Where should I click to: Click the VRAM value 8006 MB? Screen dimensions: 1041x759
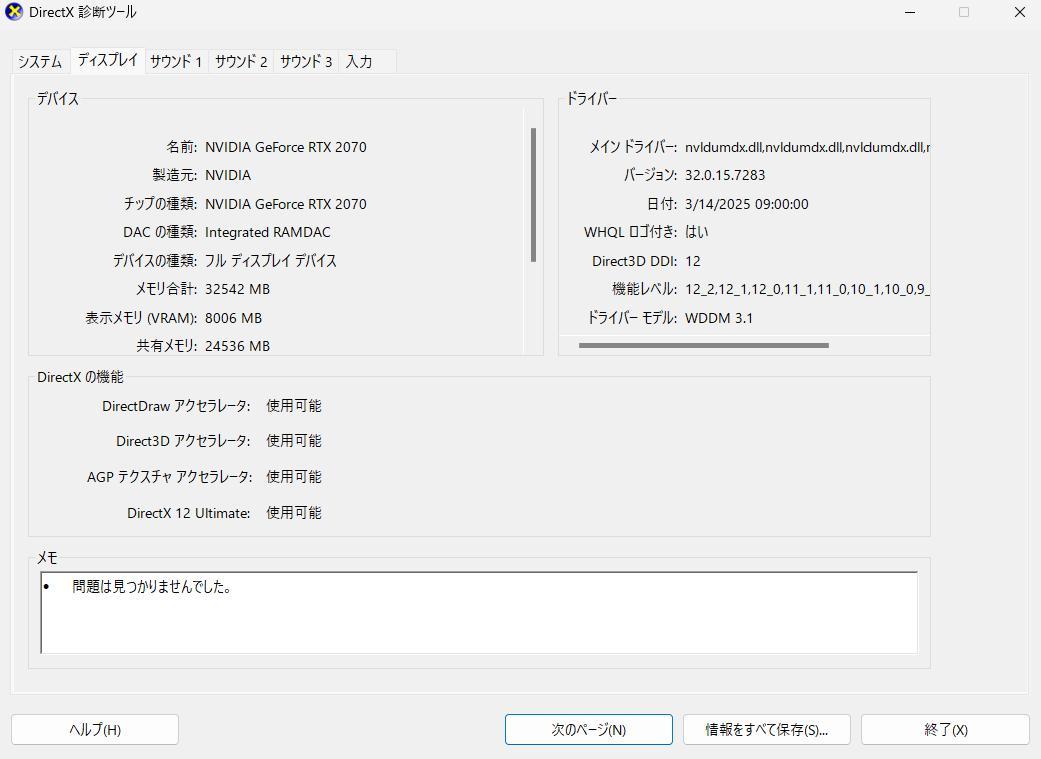pyautogui.click(x=233, y=318)
